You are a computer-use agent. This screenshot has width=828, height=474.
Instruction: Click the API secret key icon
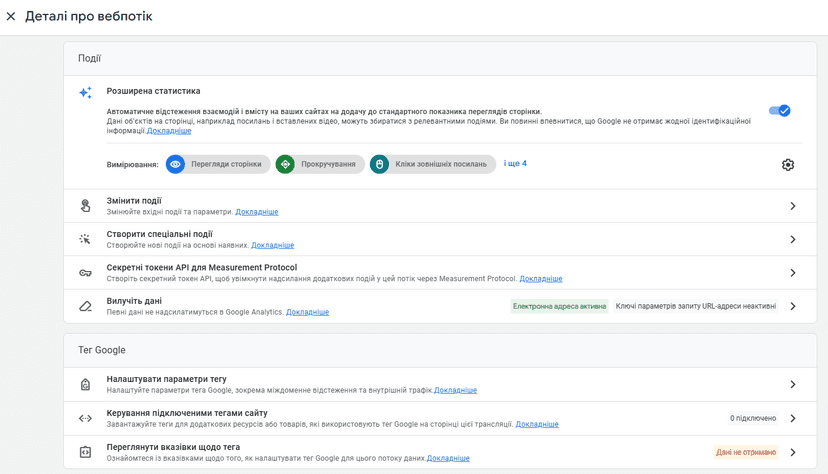tap(85, 273)
